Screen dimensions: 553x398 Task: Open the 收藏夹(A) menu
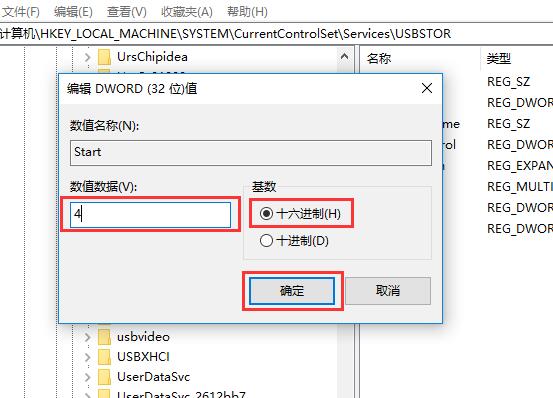click(x=187, y=12)
